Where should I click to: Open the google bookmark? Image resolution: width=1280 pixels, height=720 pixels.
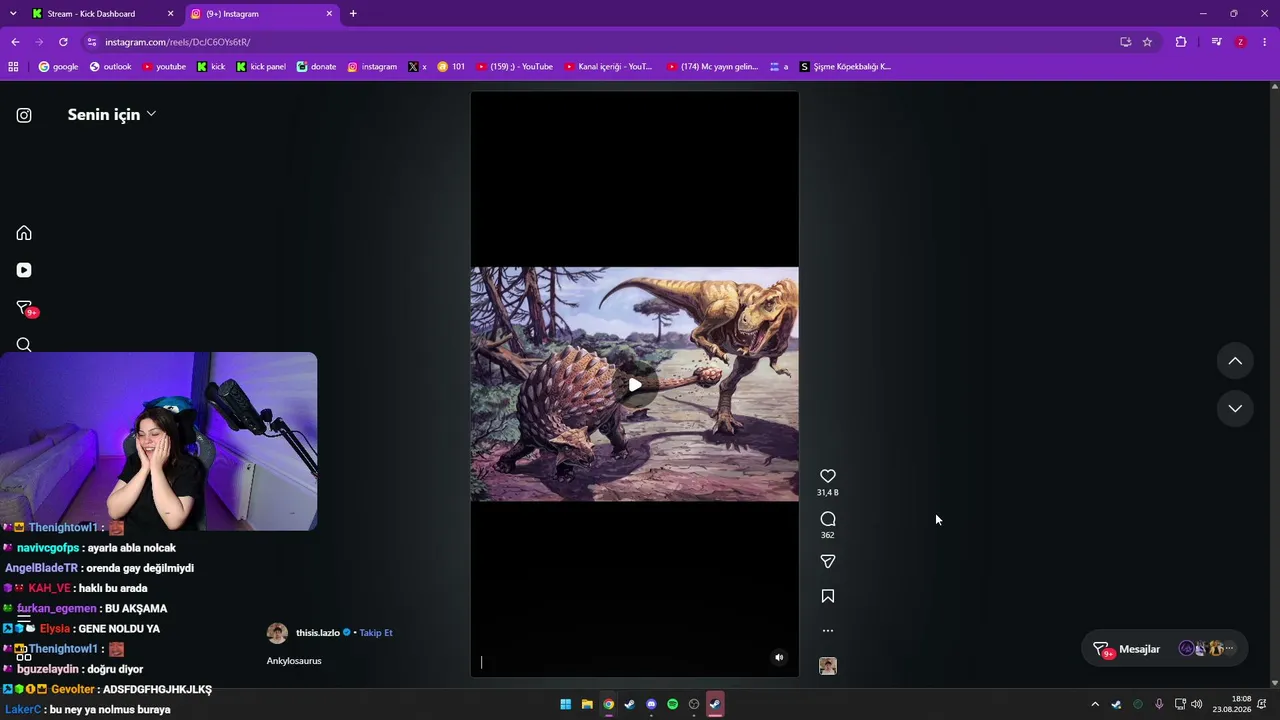pos(58,67)
